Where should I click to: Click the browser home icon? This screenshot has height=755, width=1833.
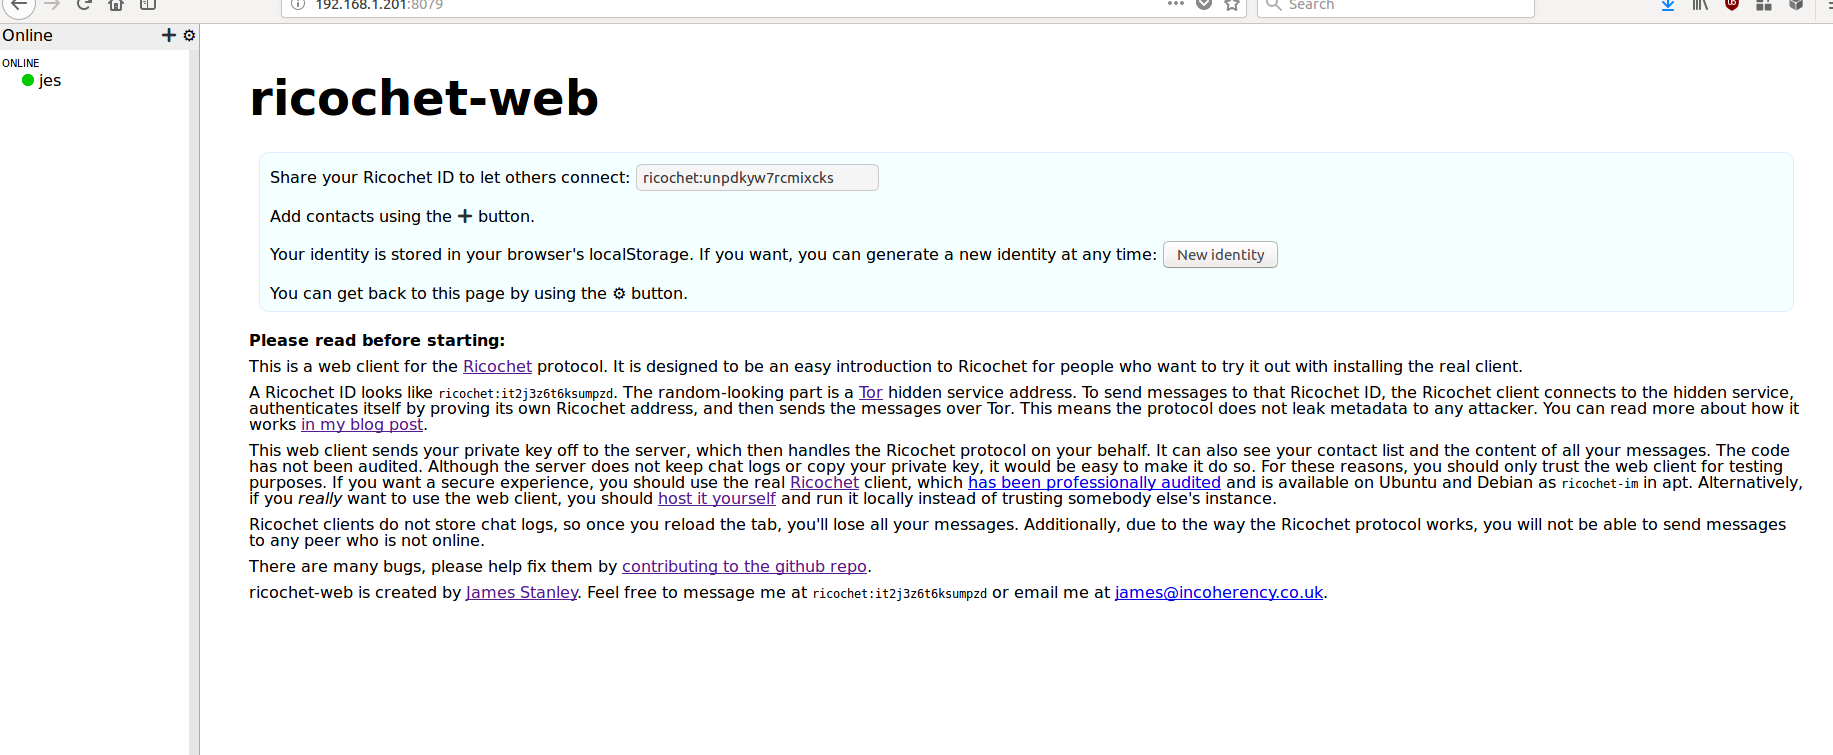pos(116,5)
